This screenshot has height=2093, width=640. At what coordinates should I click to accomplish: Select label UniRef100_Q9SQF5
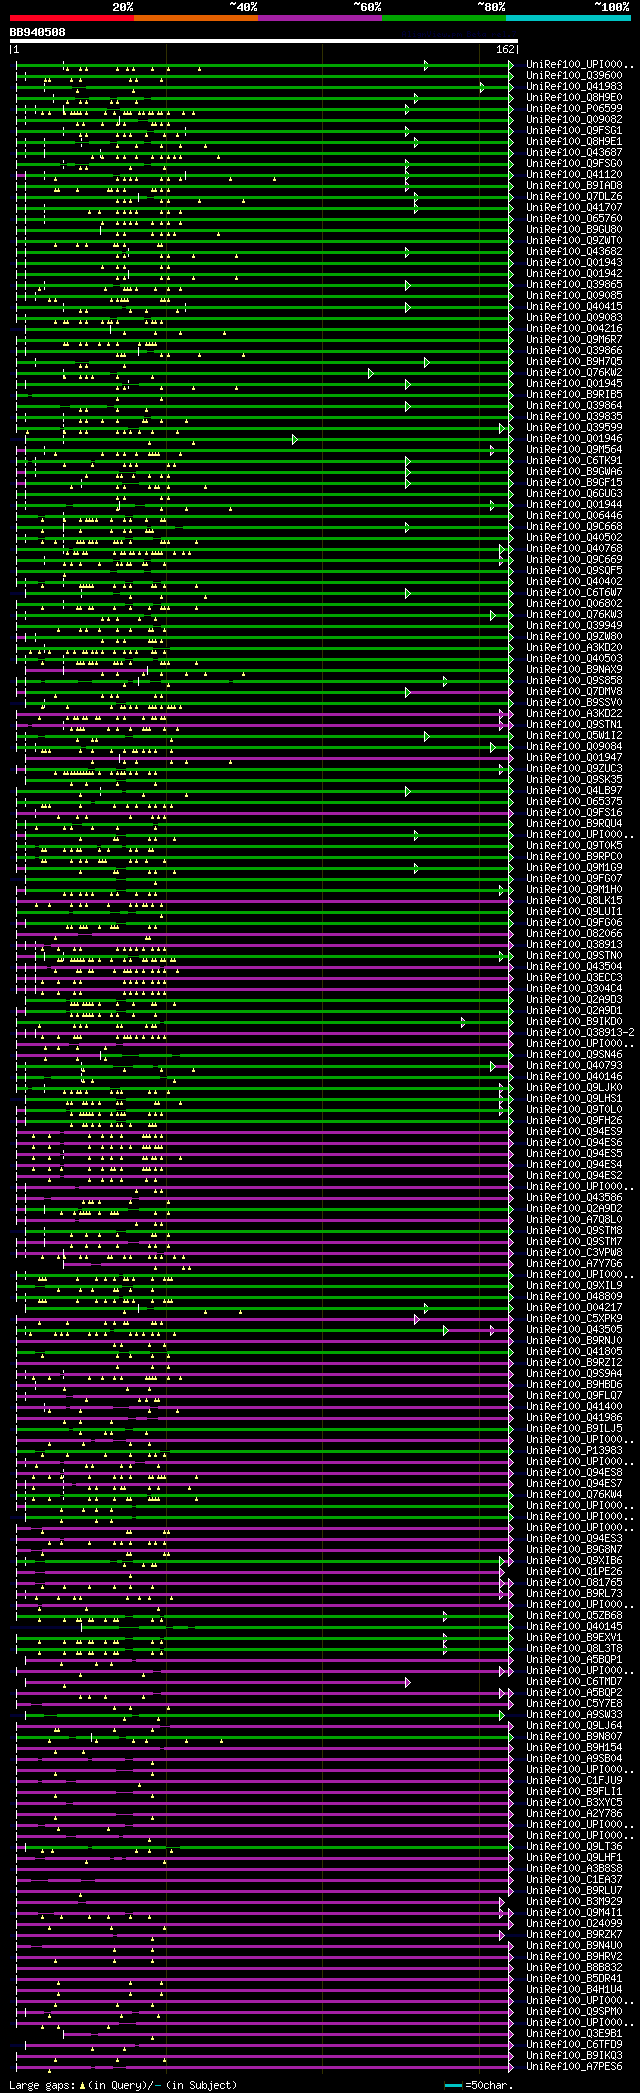(x=574, y=570)
